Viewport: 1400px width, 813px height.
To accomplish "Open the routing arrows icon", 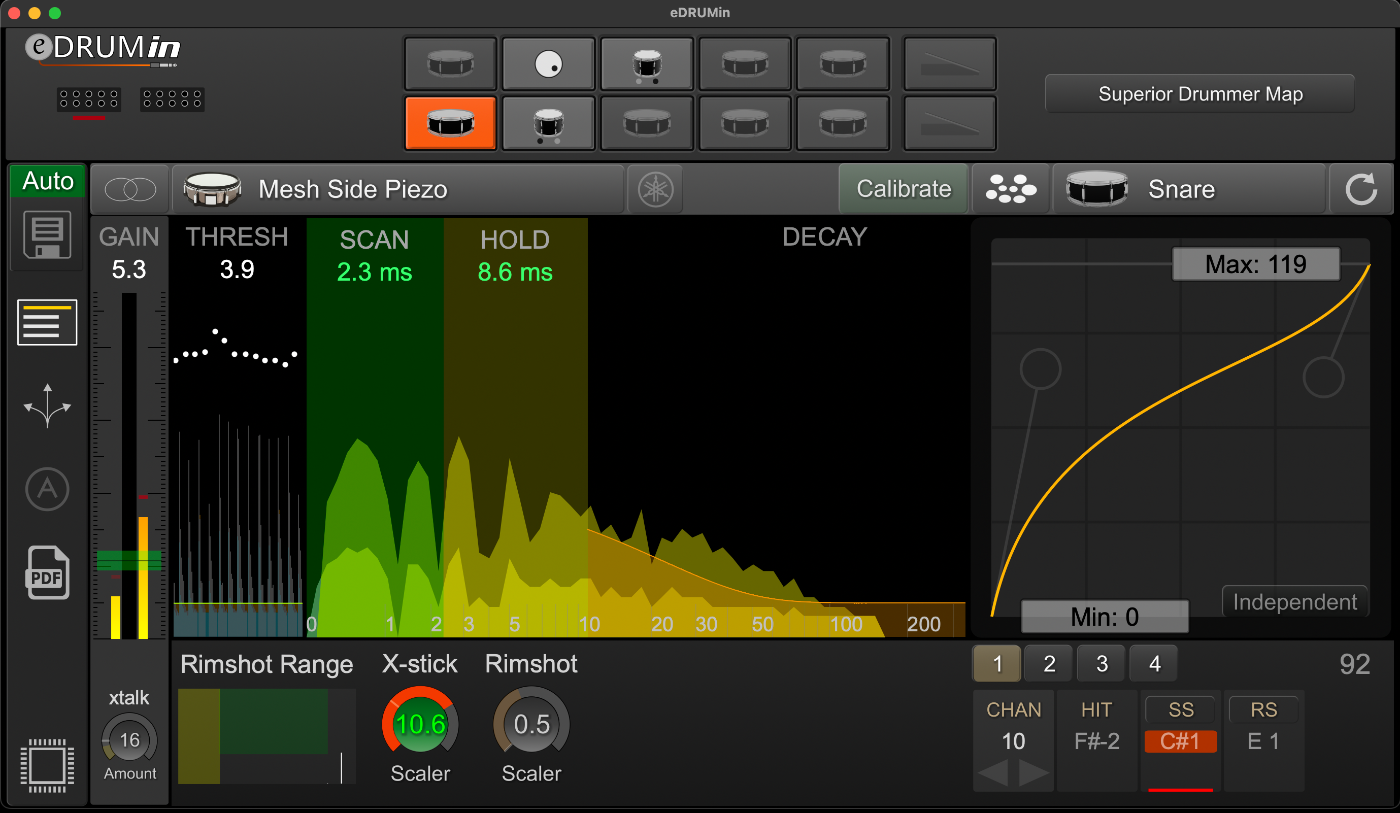I will (47, 408).
